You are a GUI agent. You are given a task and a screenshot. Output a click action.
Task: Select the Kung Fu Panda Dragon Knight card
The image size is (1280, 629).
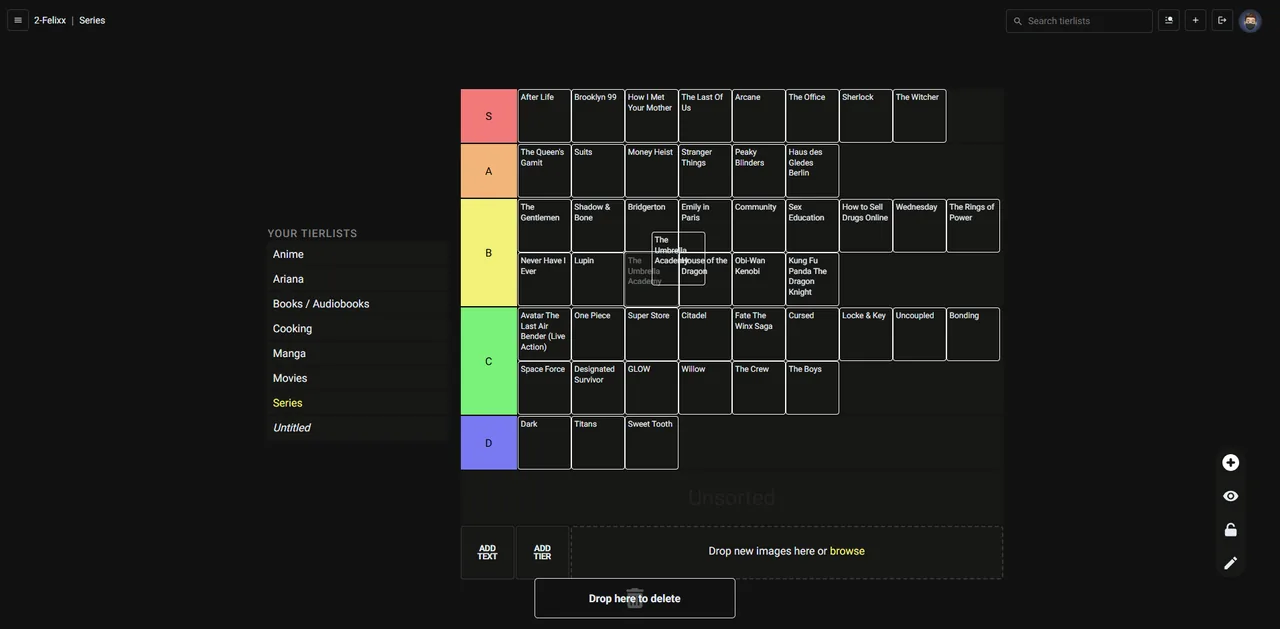point(813,279)
